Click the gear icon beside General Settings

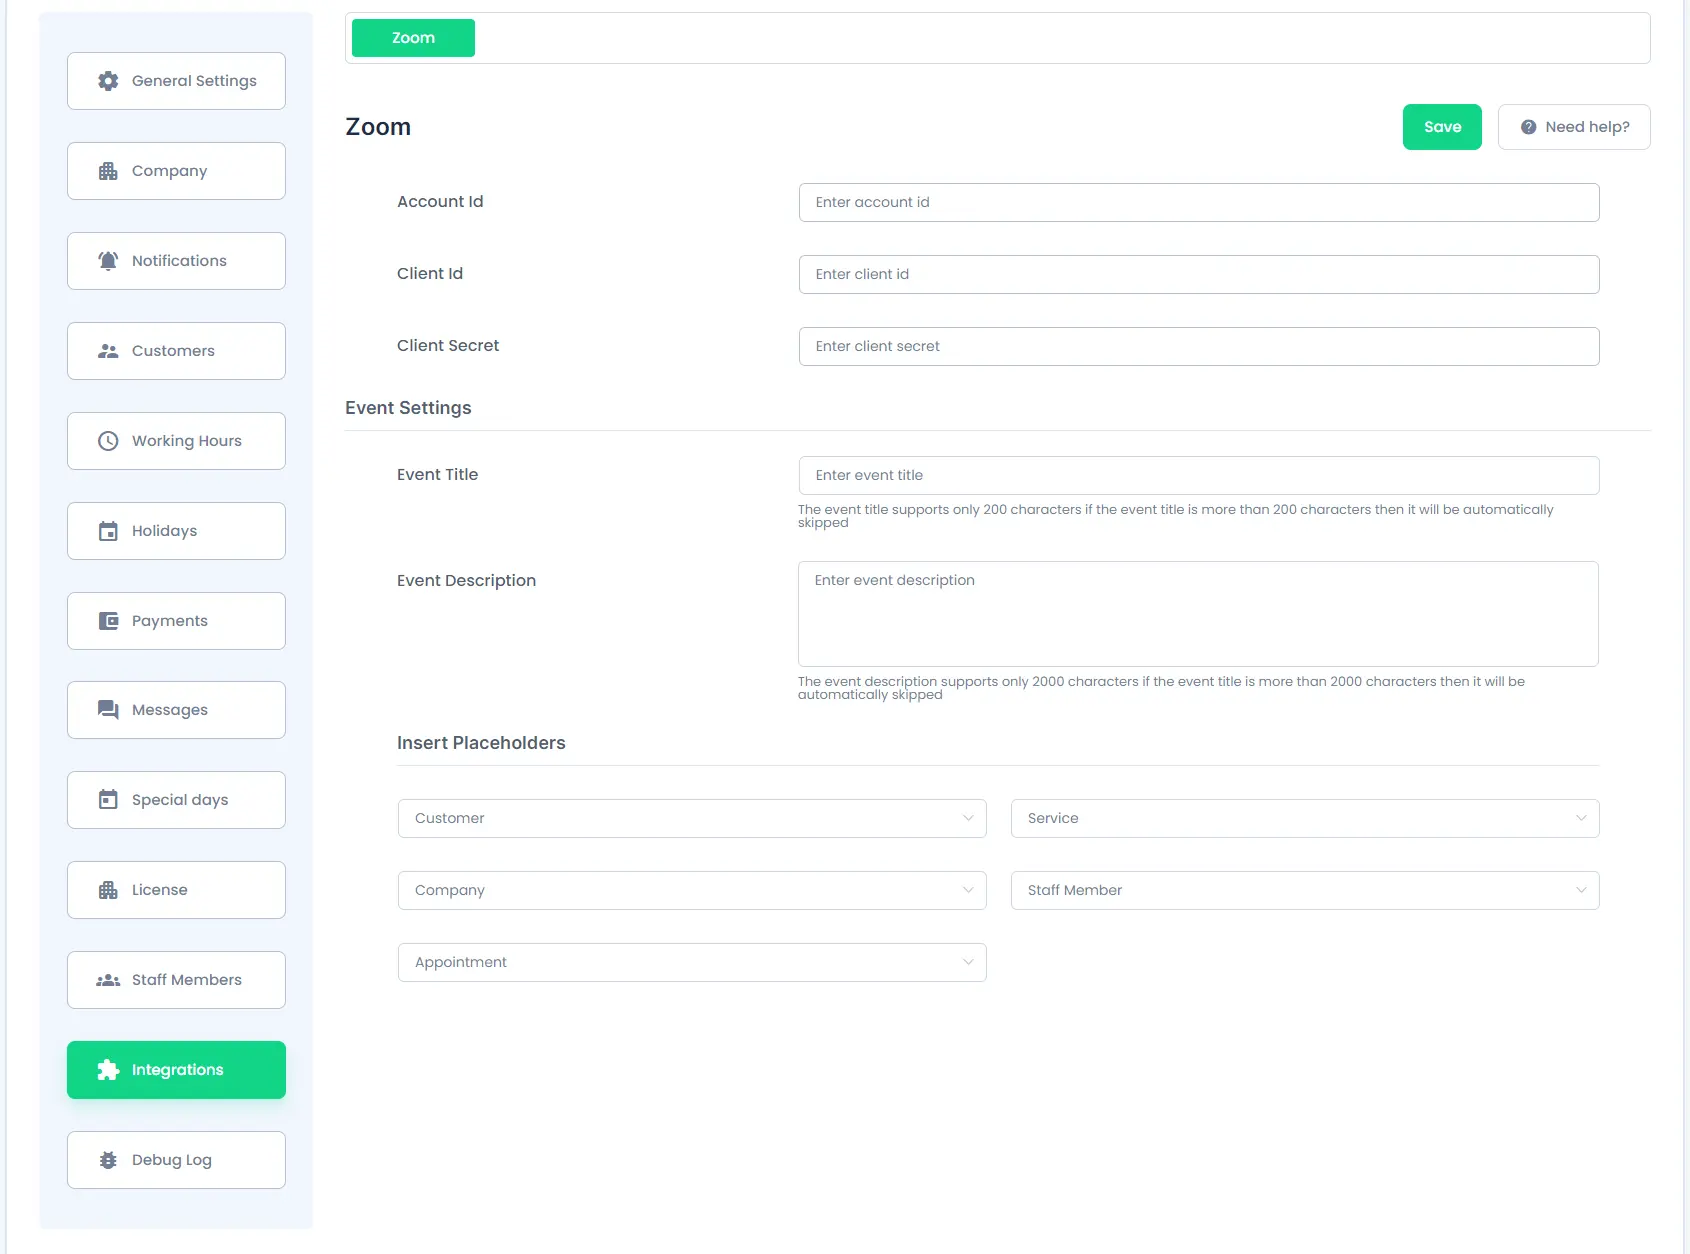click(108, 81)
